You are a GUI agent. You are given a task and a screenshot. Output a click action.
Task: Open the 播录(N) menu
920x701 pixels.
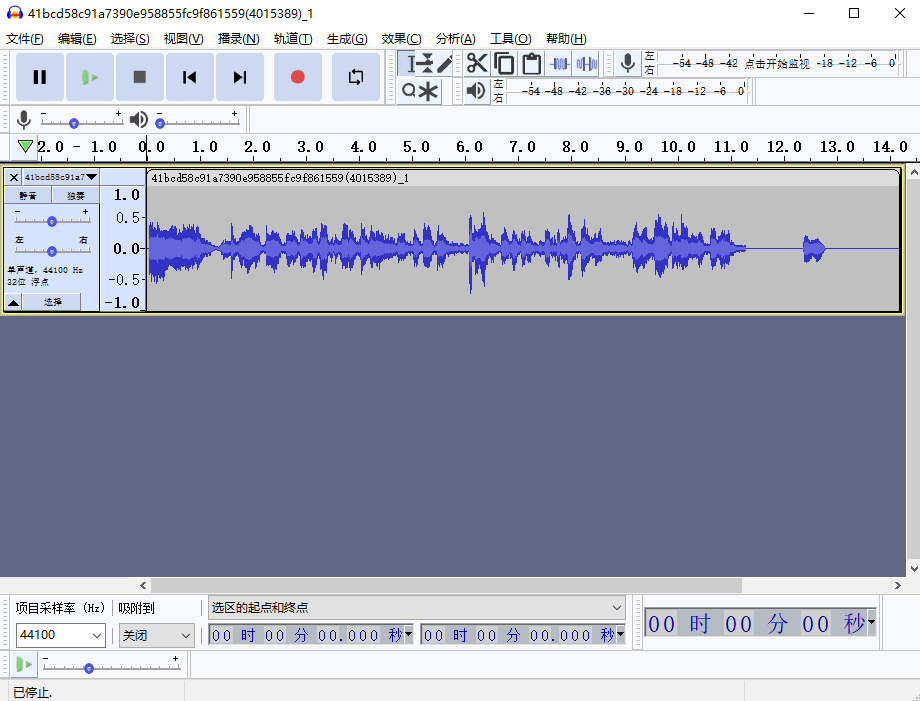click(x=238, y=39)
